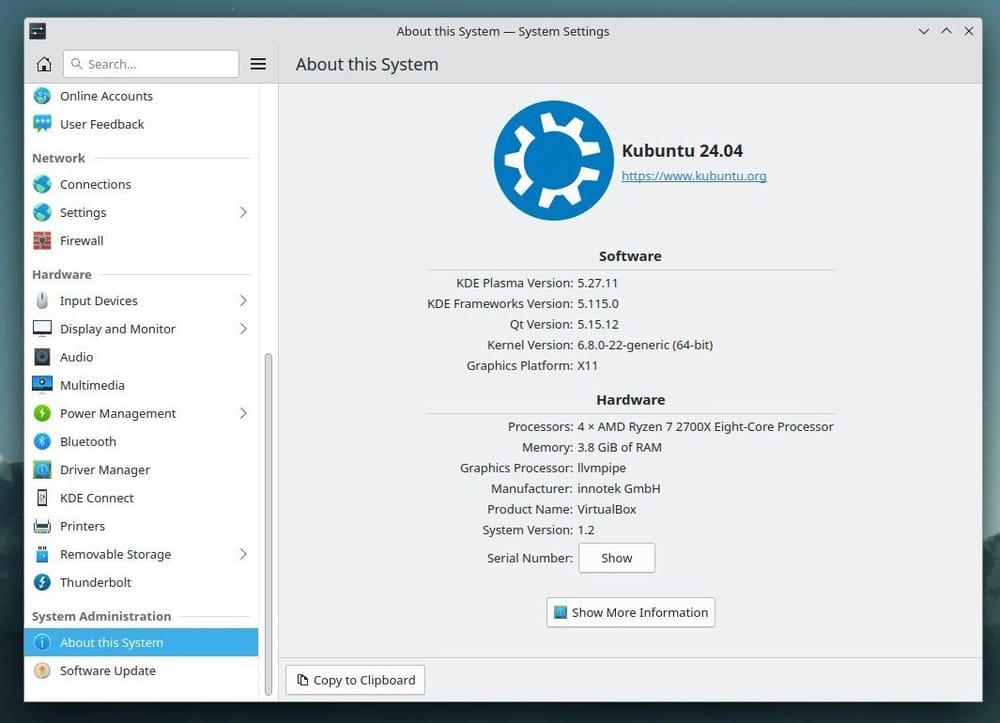1000x723 pixels.
Task: Expand the Removable Storage section
Action: tap(243, 554)
